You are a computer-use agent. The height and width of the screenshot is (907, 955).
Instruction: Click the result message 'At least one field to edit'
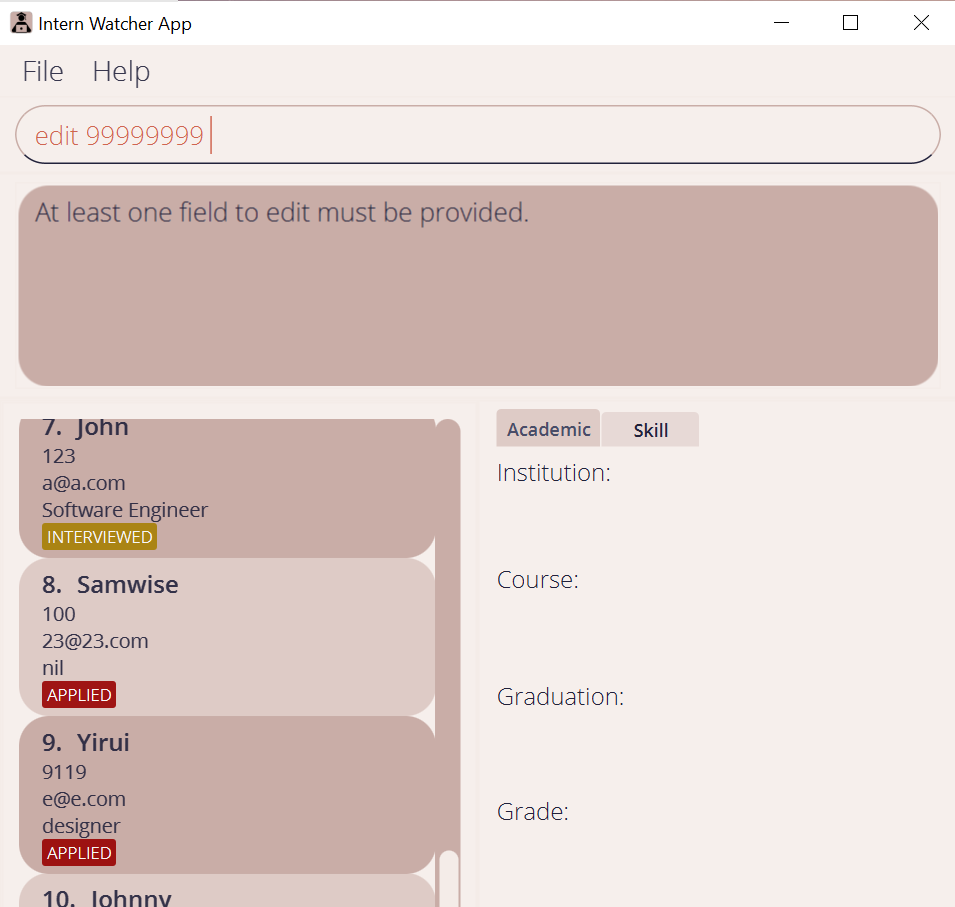(281, 213)
